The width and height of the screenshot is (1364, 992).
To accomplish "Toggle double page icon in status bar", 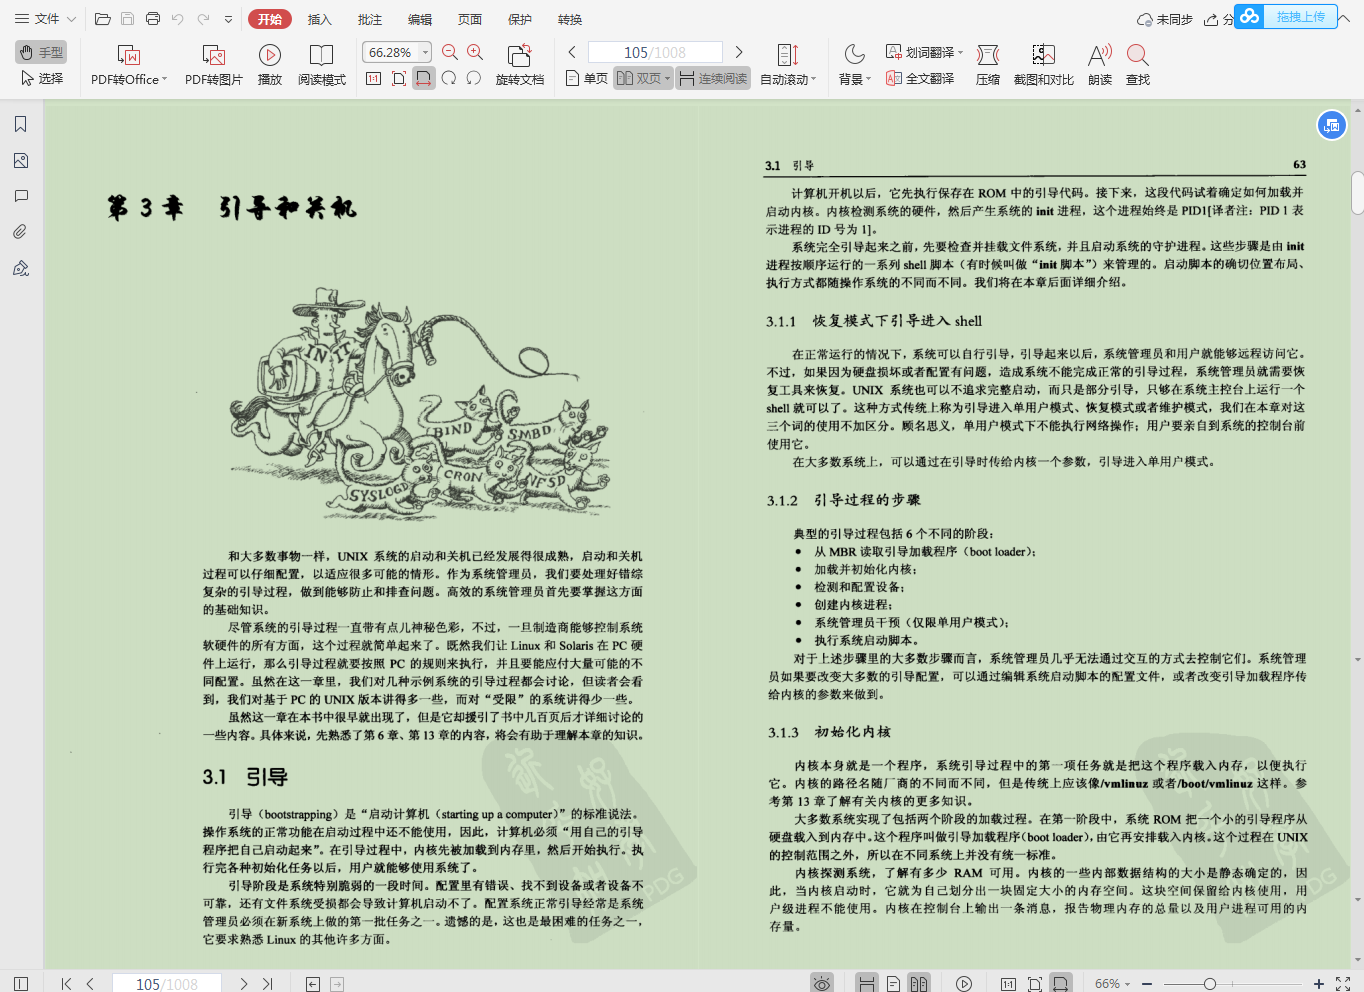I will pos(919,984).
